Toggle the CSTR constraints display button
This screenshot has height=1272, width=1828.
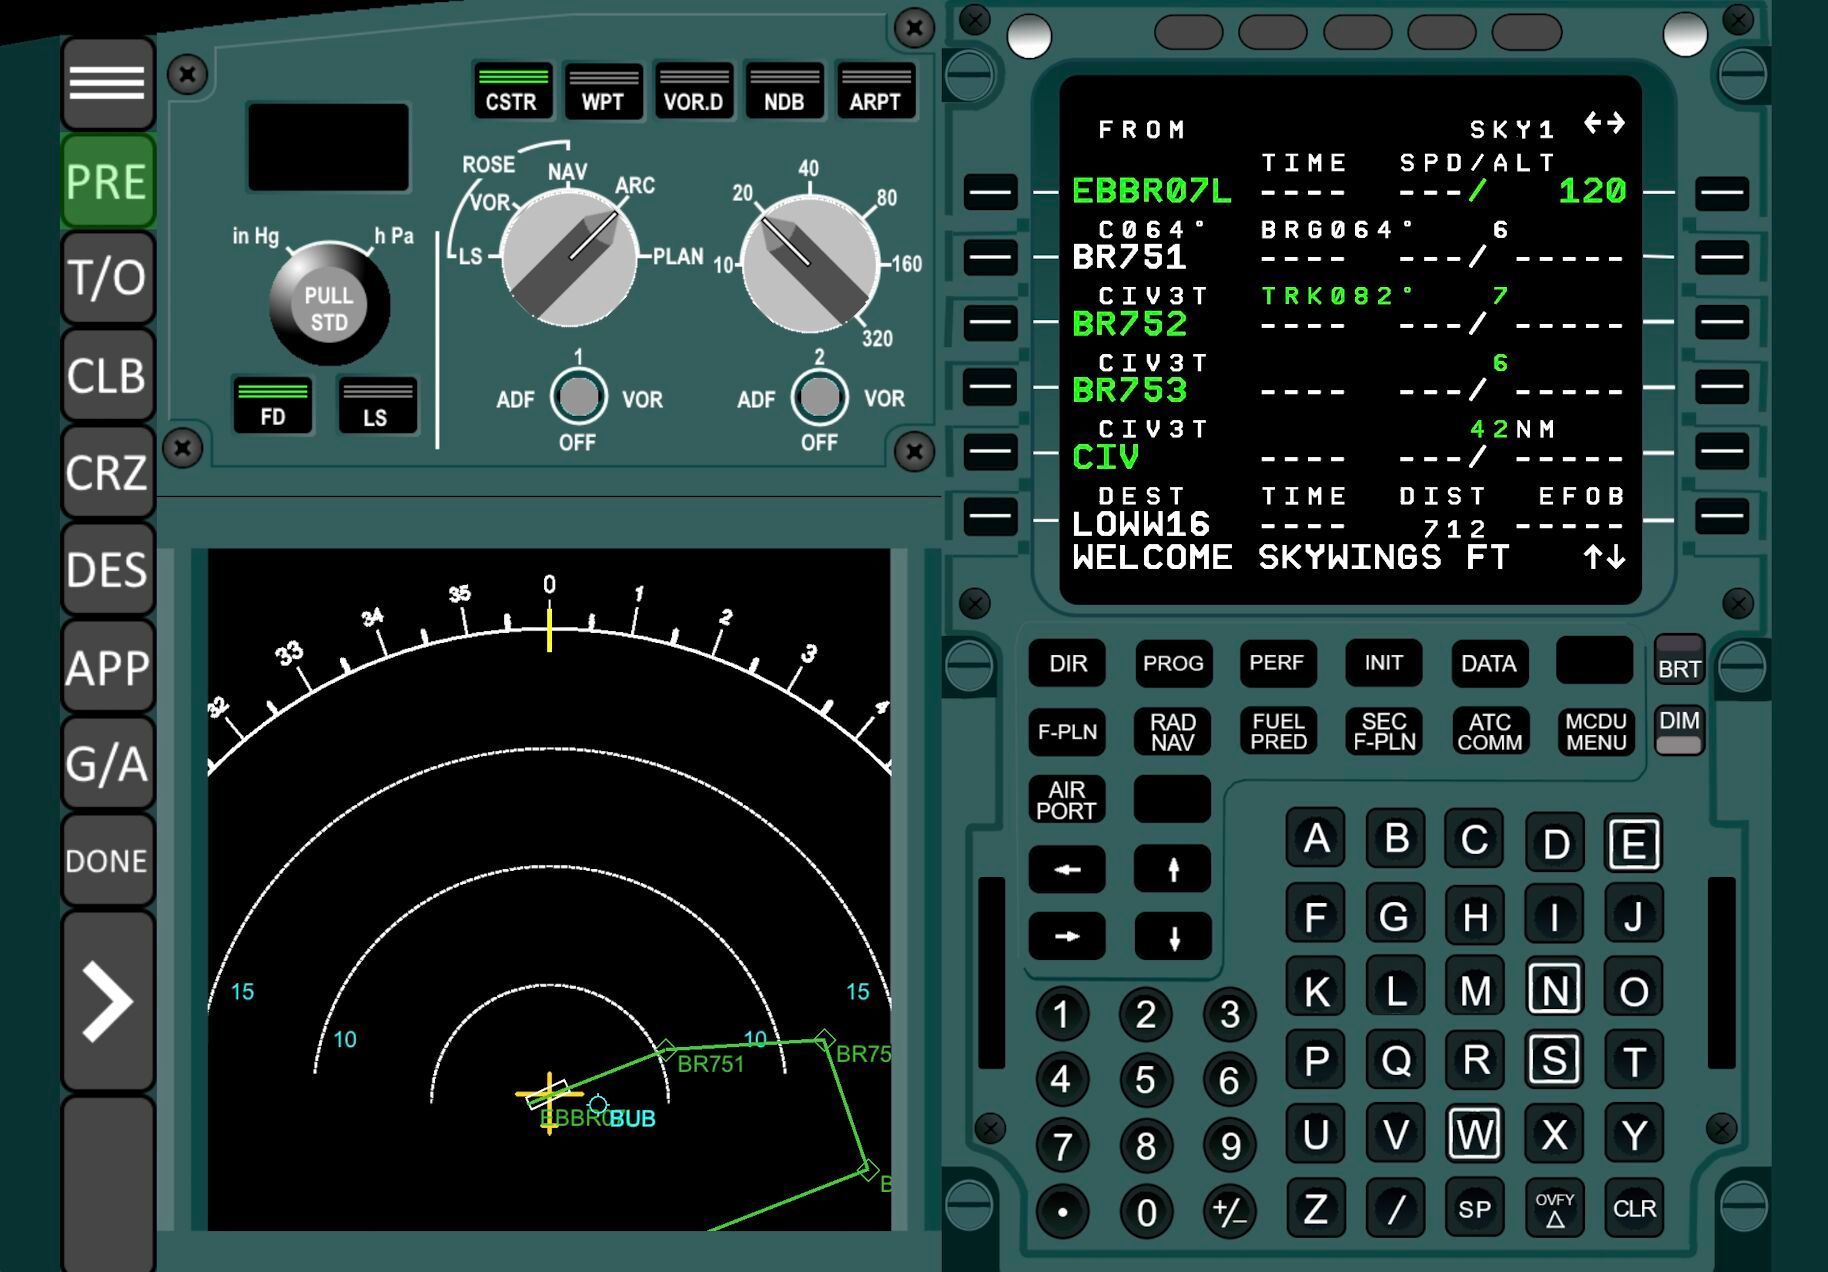[511, 92]
